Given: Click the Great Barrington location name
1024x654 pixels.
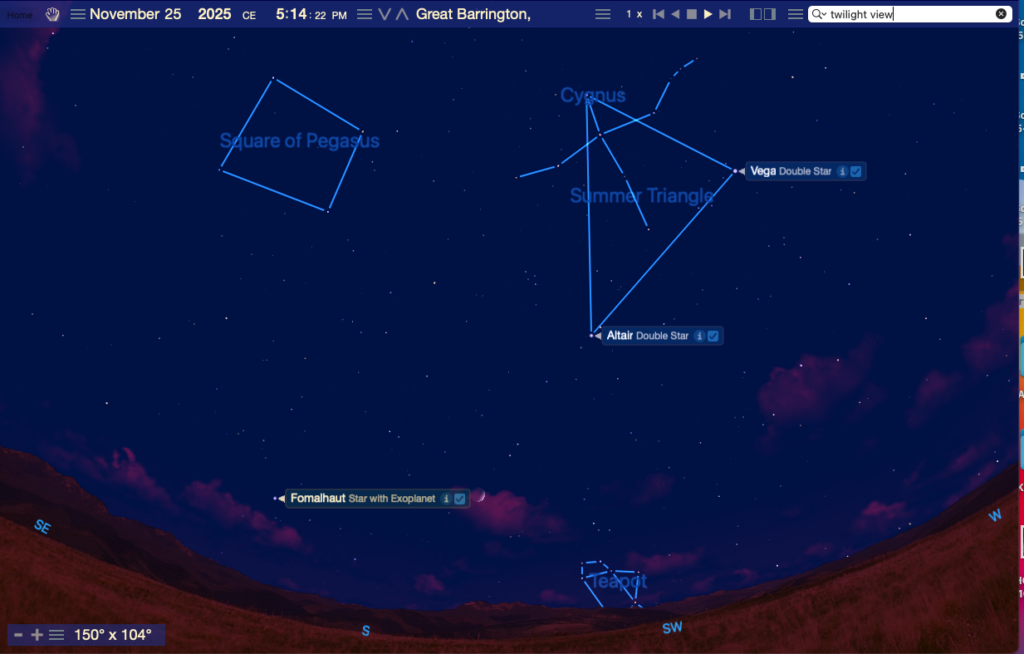Looking at the screenshot, I should pos(473,14).
